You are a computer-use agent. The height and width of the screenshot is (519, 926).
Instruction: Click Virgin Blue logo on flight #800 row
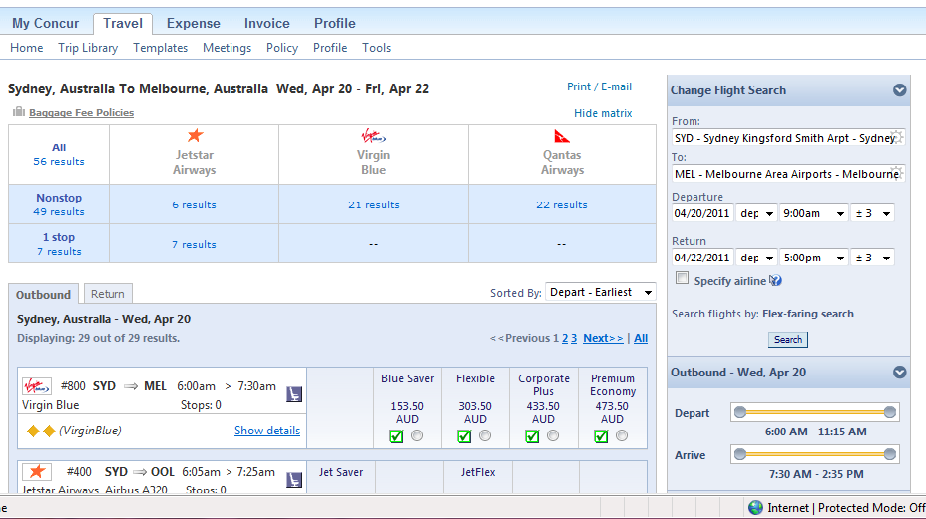[37, 386]
